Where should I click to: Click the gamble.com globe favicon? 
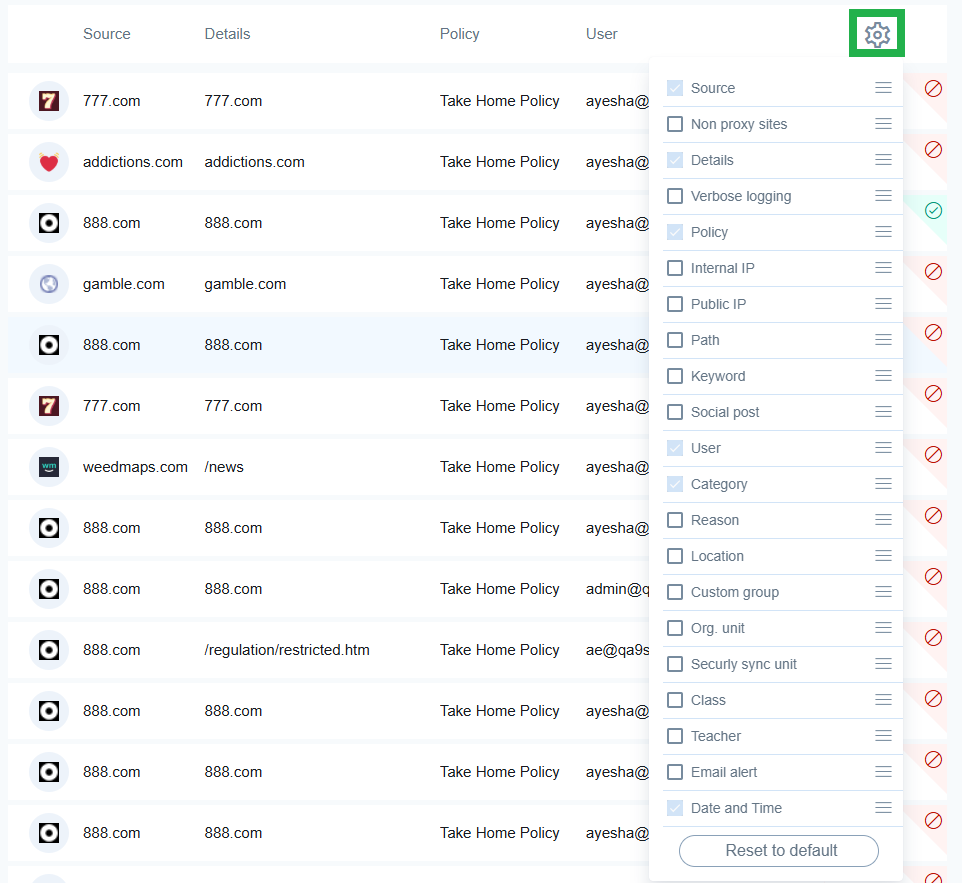tap(49, 284)
